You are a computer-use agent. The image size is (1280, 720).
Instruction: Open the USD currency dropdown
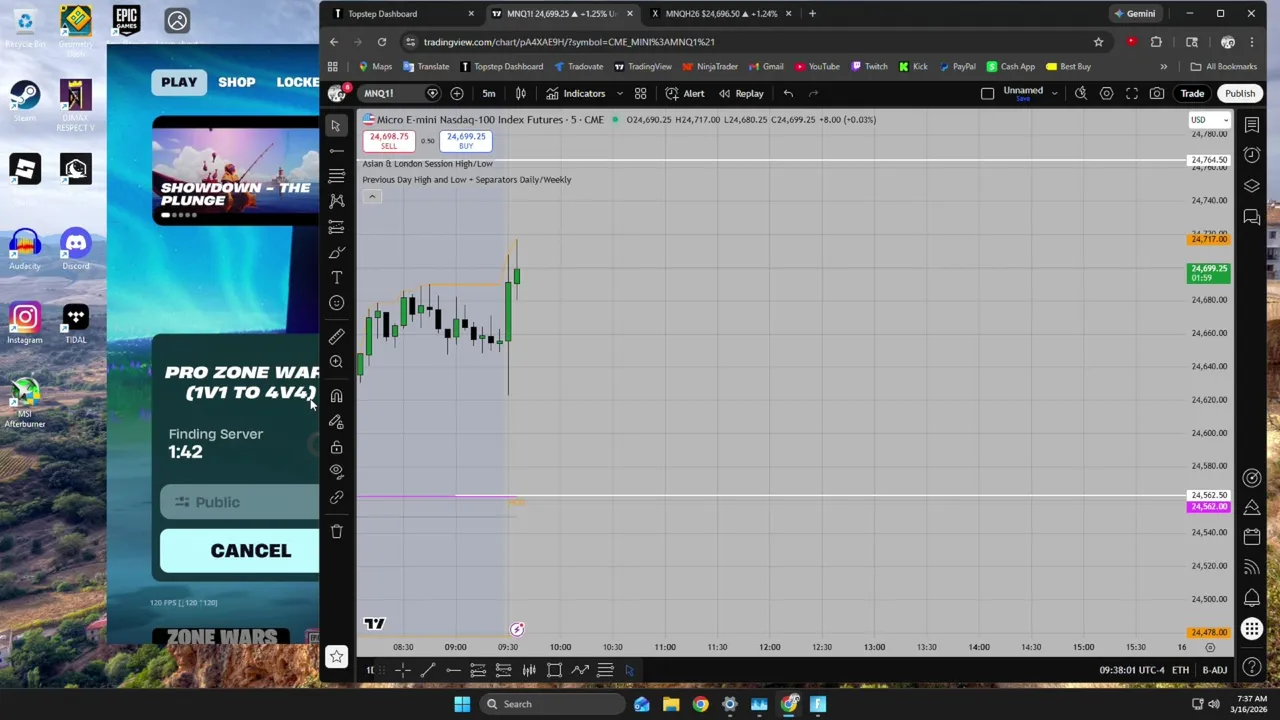[1208, 120]
